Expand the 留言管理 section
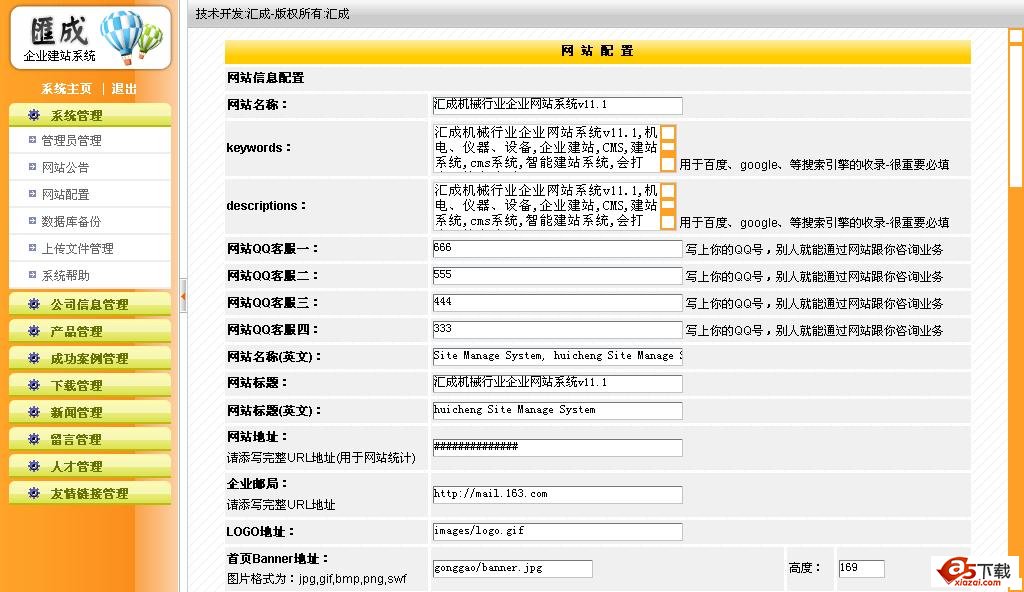The image size is (1024, 592). (76, 439)
